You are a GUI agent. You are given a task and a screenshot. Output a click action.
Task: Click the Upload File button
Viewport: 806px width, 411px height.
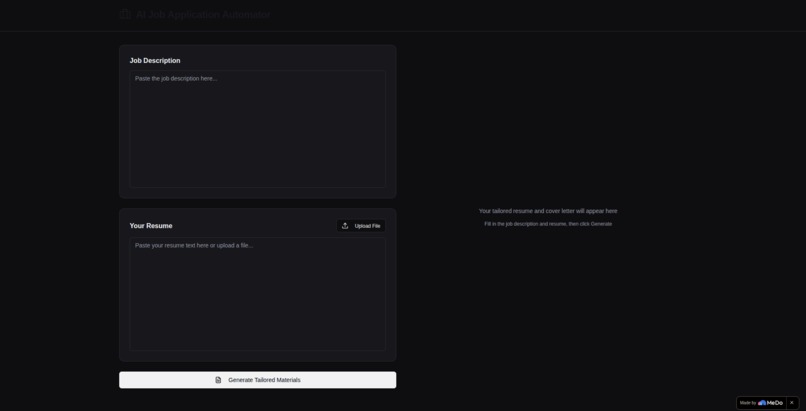361,226
